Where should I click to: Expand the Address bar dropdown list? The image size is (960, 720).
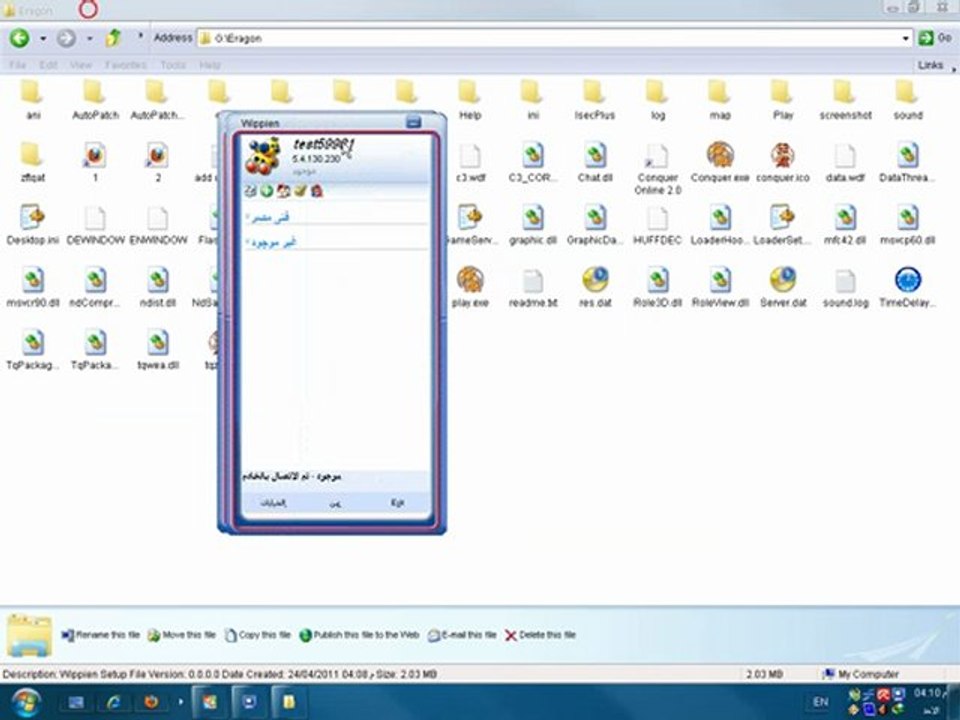pyautogui.click(x=906, y=39)
